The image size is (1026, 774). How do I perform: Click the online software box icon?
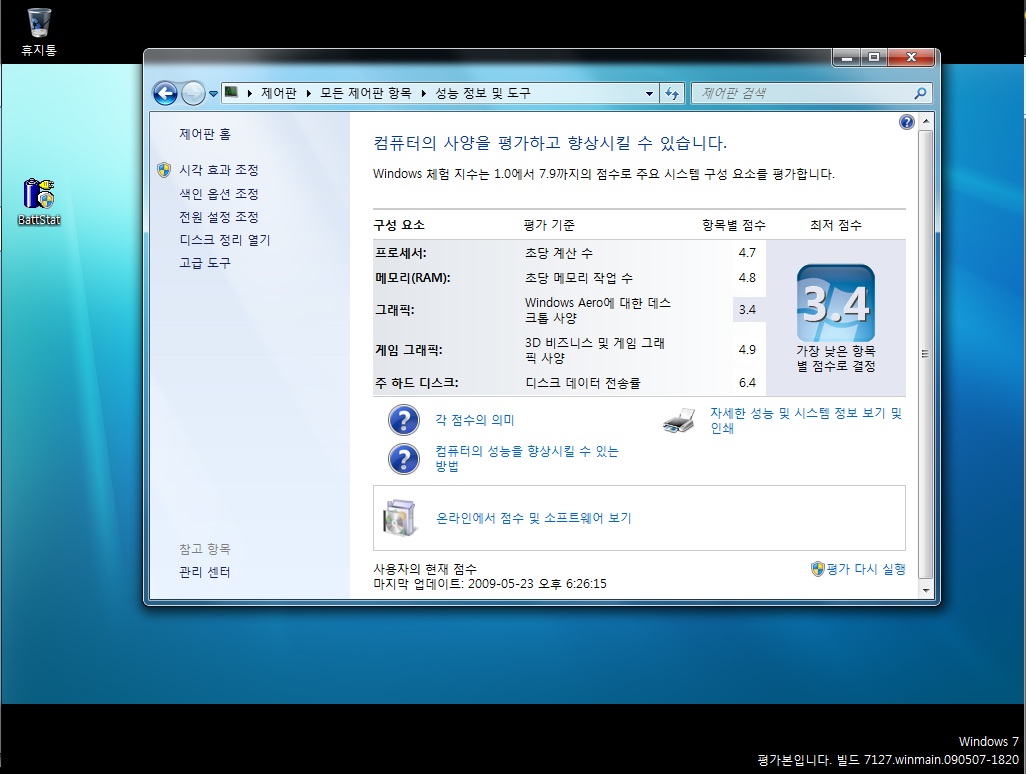point(400,518)
